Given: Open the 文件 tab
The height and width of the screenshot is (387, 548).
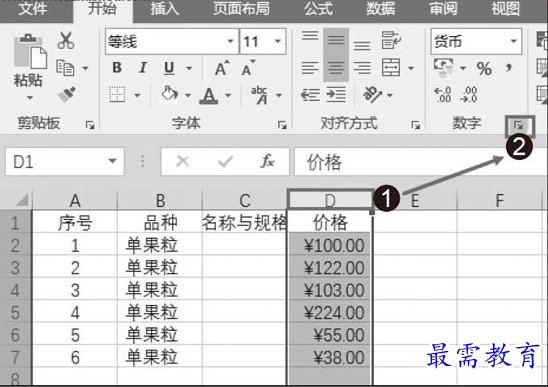Looking at the screenshot, I should coord(33,9).
